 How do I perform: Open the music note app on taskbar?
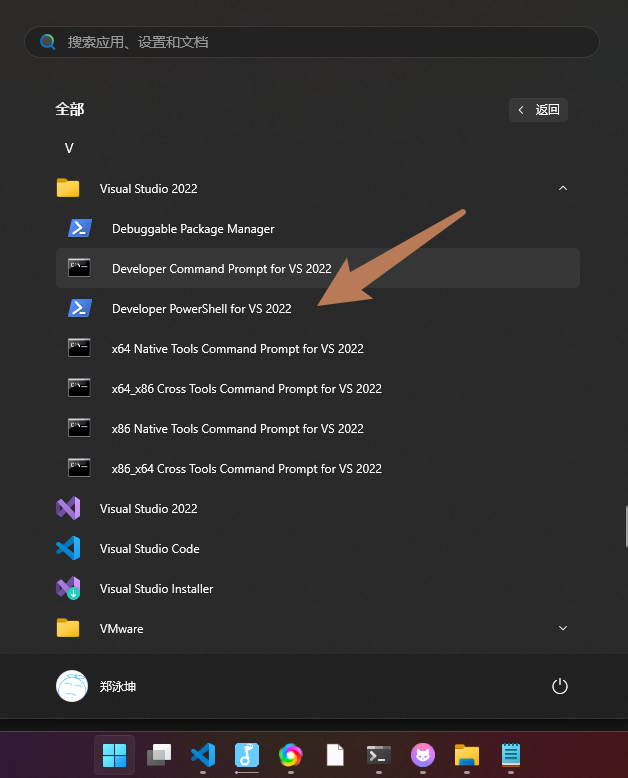pos(247,755)
